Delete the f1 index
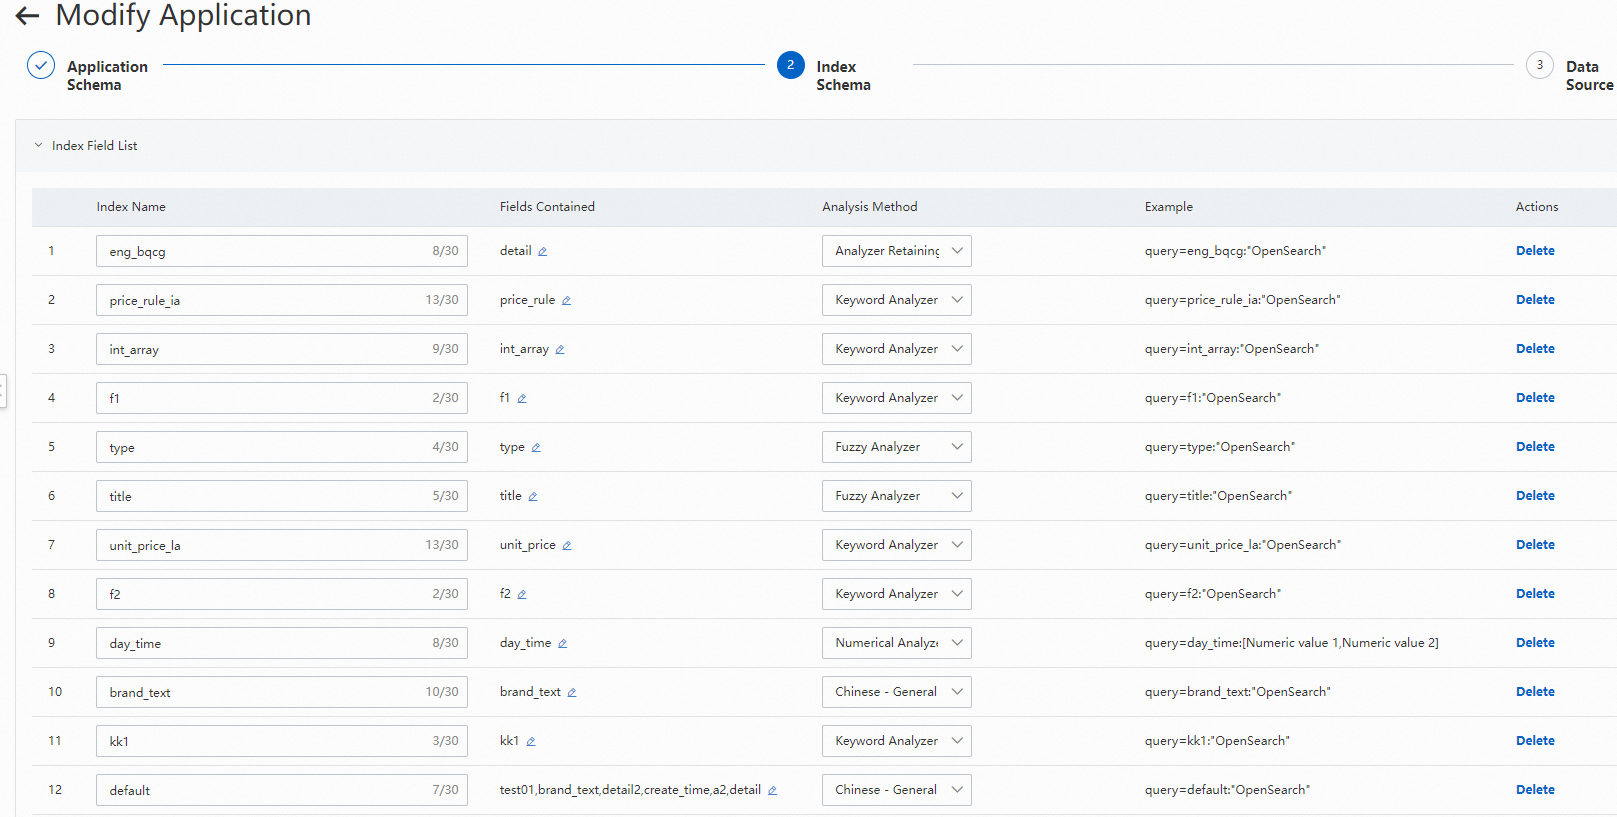This screenshot has height=817, width=1617. [x=1535, y=398]
